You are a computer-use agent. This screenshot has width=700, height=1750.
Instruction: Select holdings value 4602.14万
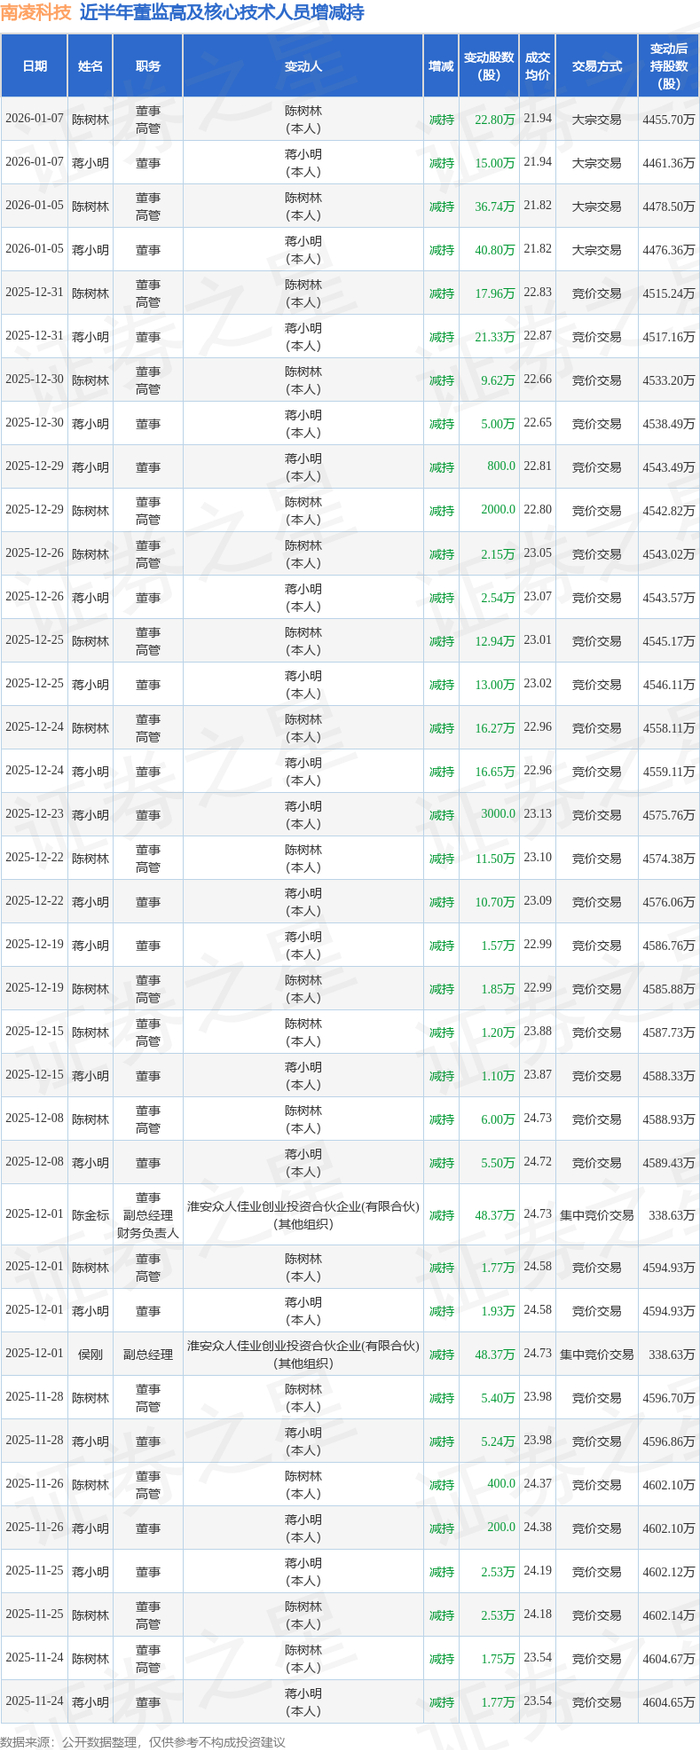669,1616
